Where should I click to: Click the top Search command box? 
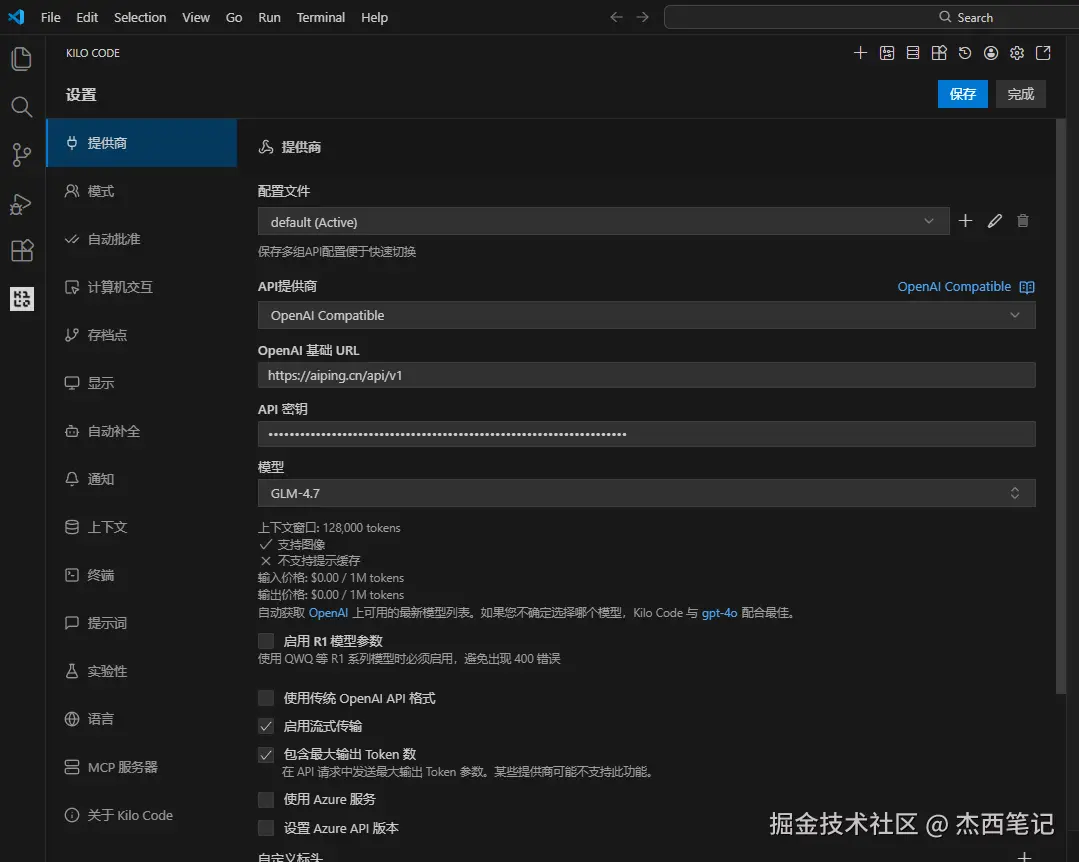point(871,17)
